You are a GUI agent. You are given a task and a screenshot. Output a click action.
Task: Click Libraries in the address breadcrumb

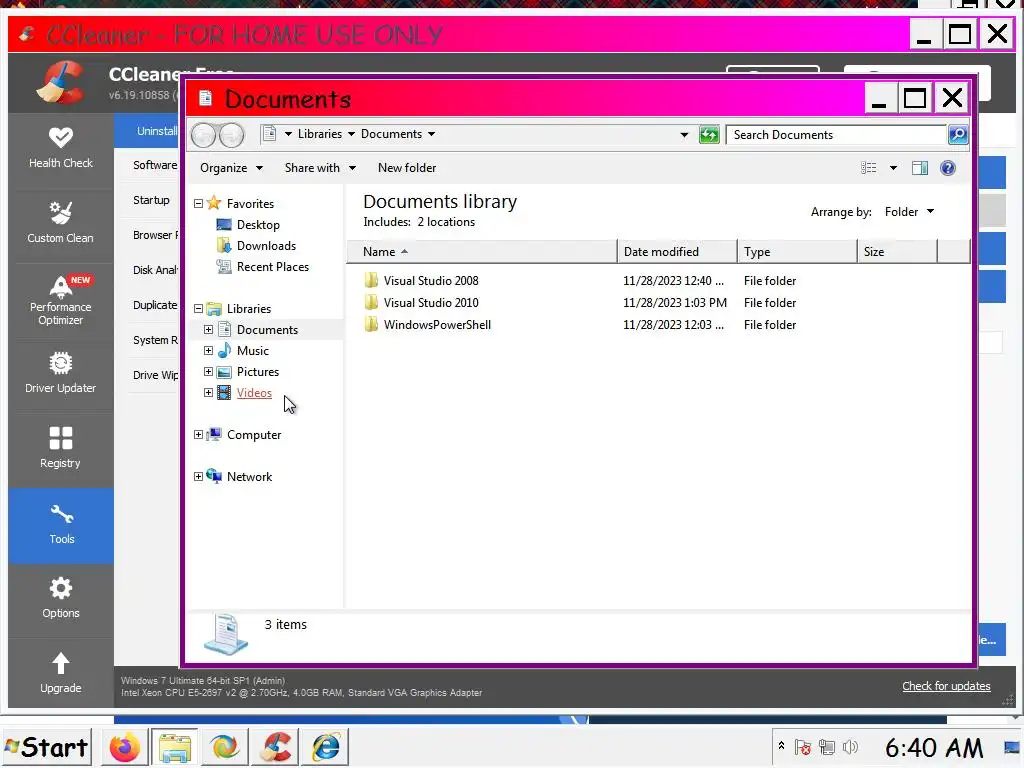pyautogui.click(x=319, y=134)
